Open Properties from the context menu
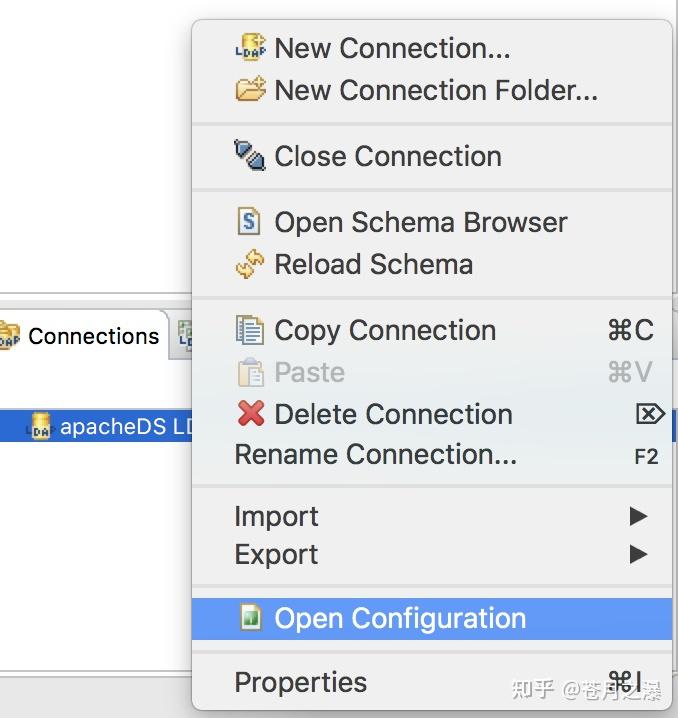The image size is (678, 718). click(301, 682)
